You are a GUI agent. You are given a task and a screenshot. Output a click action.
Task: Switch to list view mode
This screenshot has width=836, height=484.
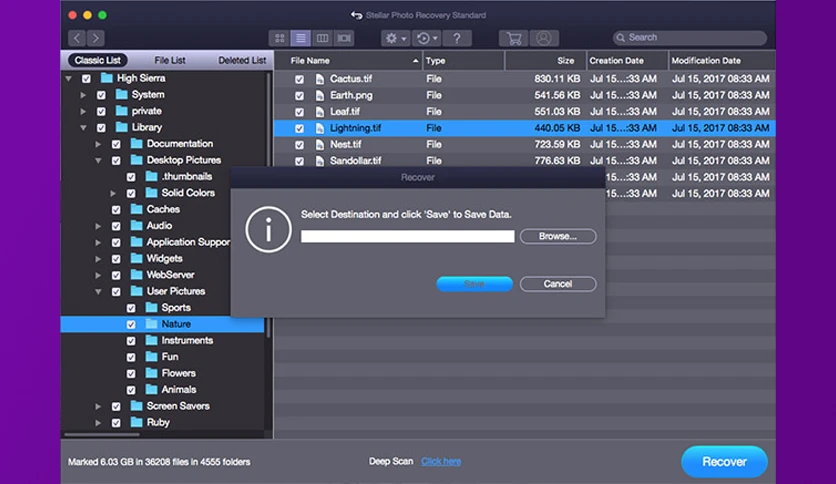(301, 38)
